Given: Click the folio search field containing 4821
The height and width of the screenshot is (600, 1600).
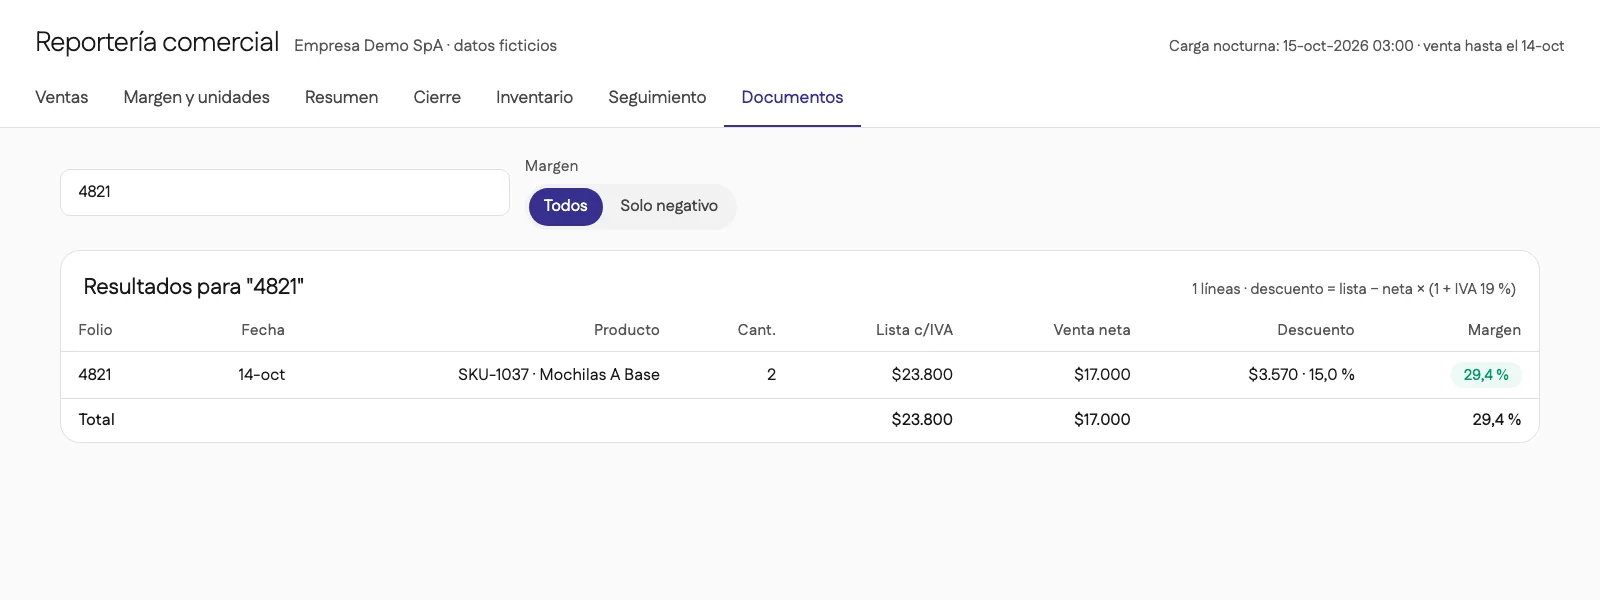Looking at the screenshot, I should (x=285, y=192).
